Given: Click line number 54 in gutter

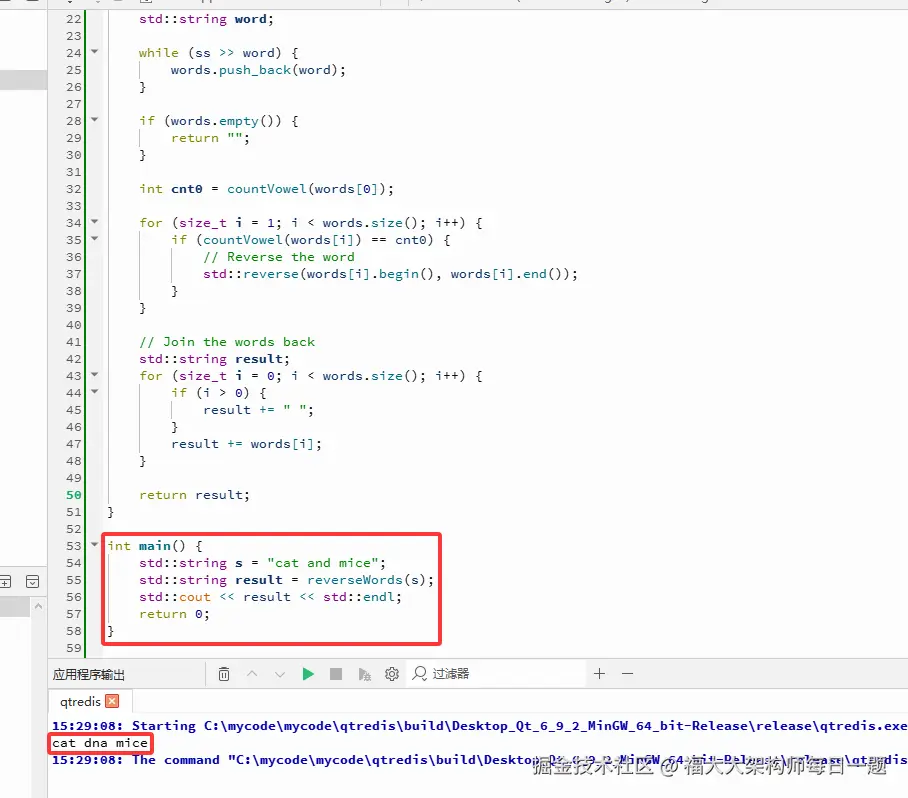Looking at the screenshot, I should click(74, 563).
